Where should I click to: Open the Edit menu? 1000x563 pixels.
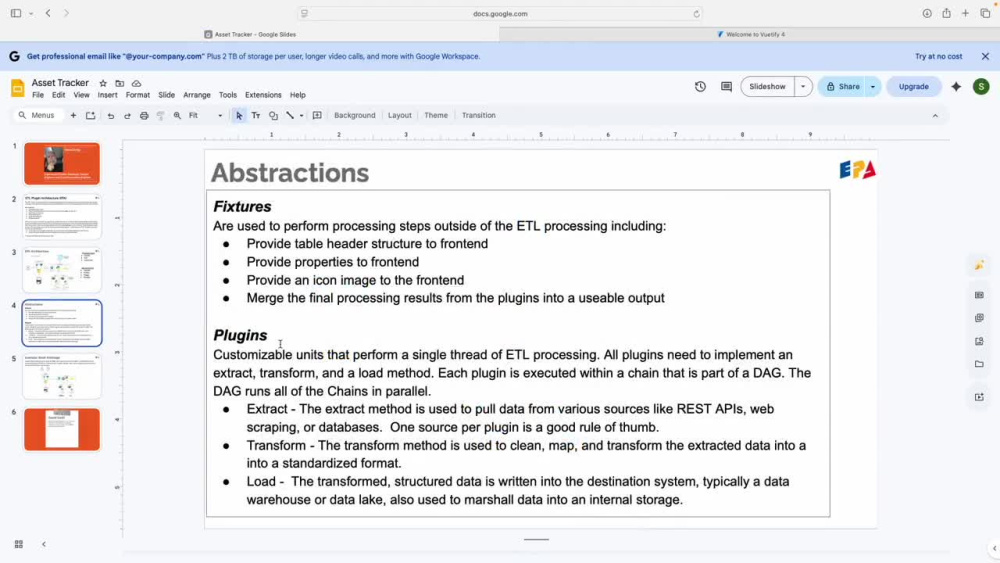(59, 95)
